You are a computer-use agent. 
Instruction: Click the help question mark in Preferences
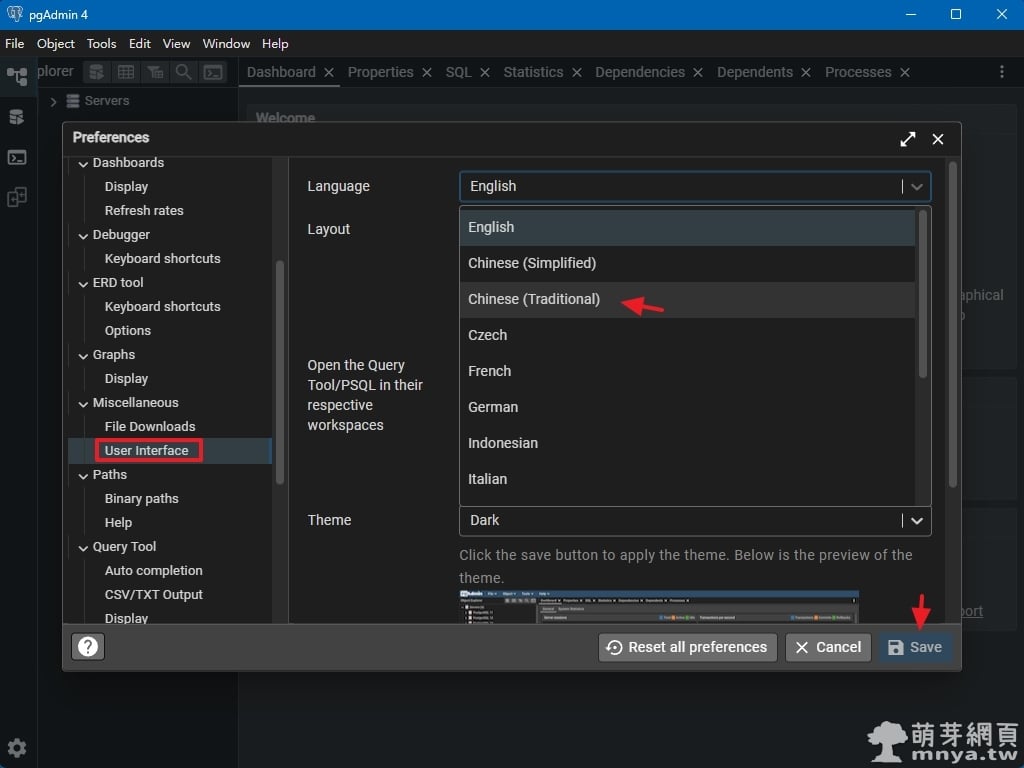click(x=88, y=647)
